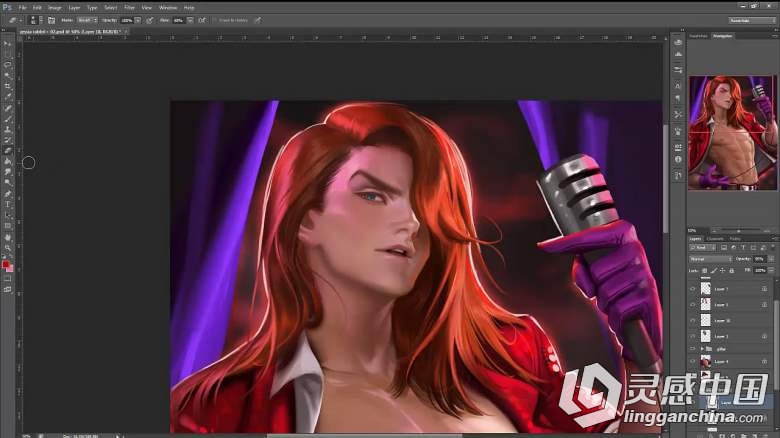Expand the group folder in Layers panel

tap(702, 349)
